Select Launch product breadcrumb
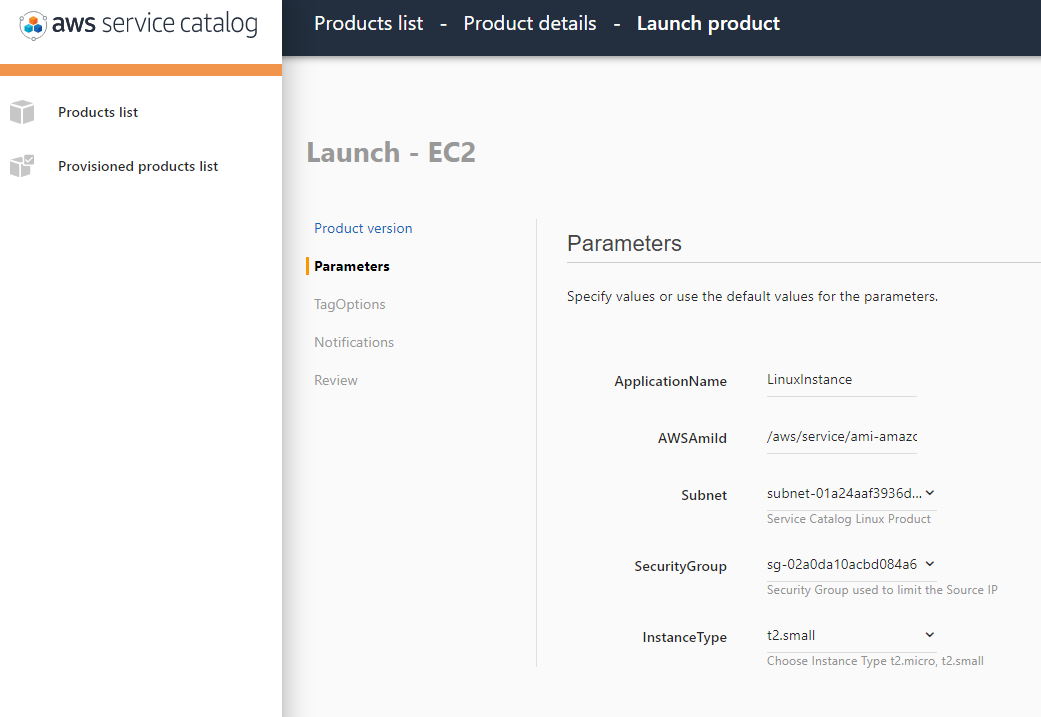Viewport: 1041px width, 717px height. coord(708,23)
